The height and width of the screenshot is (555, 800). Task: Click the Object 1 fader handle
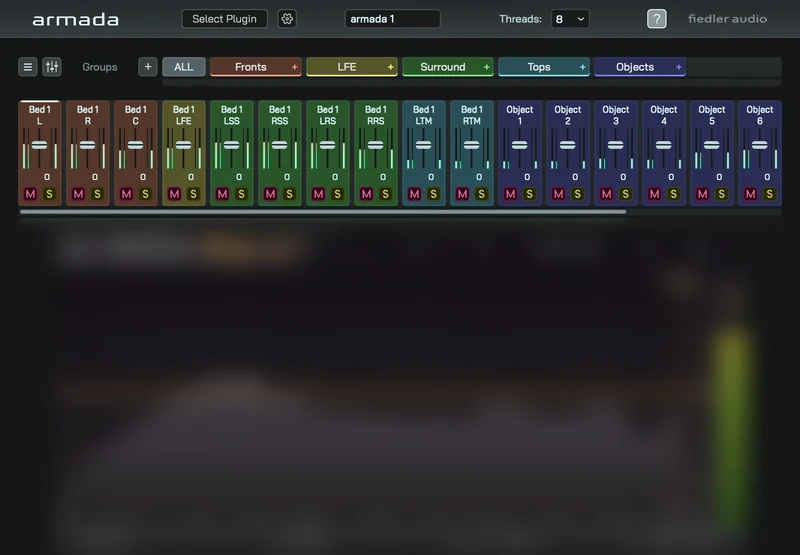coord(519,145)
